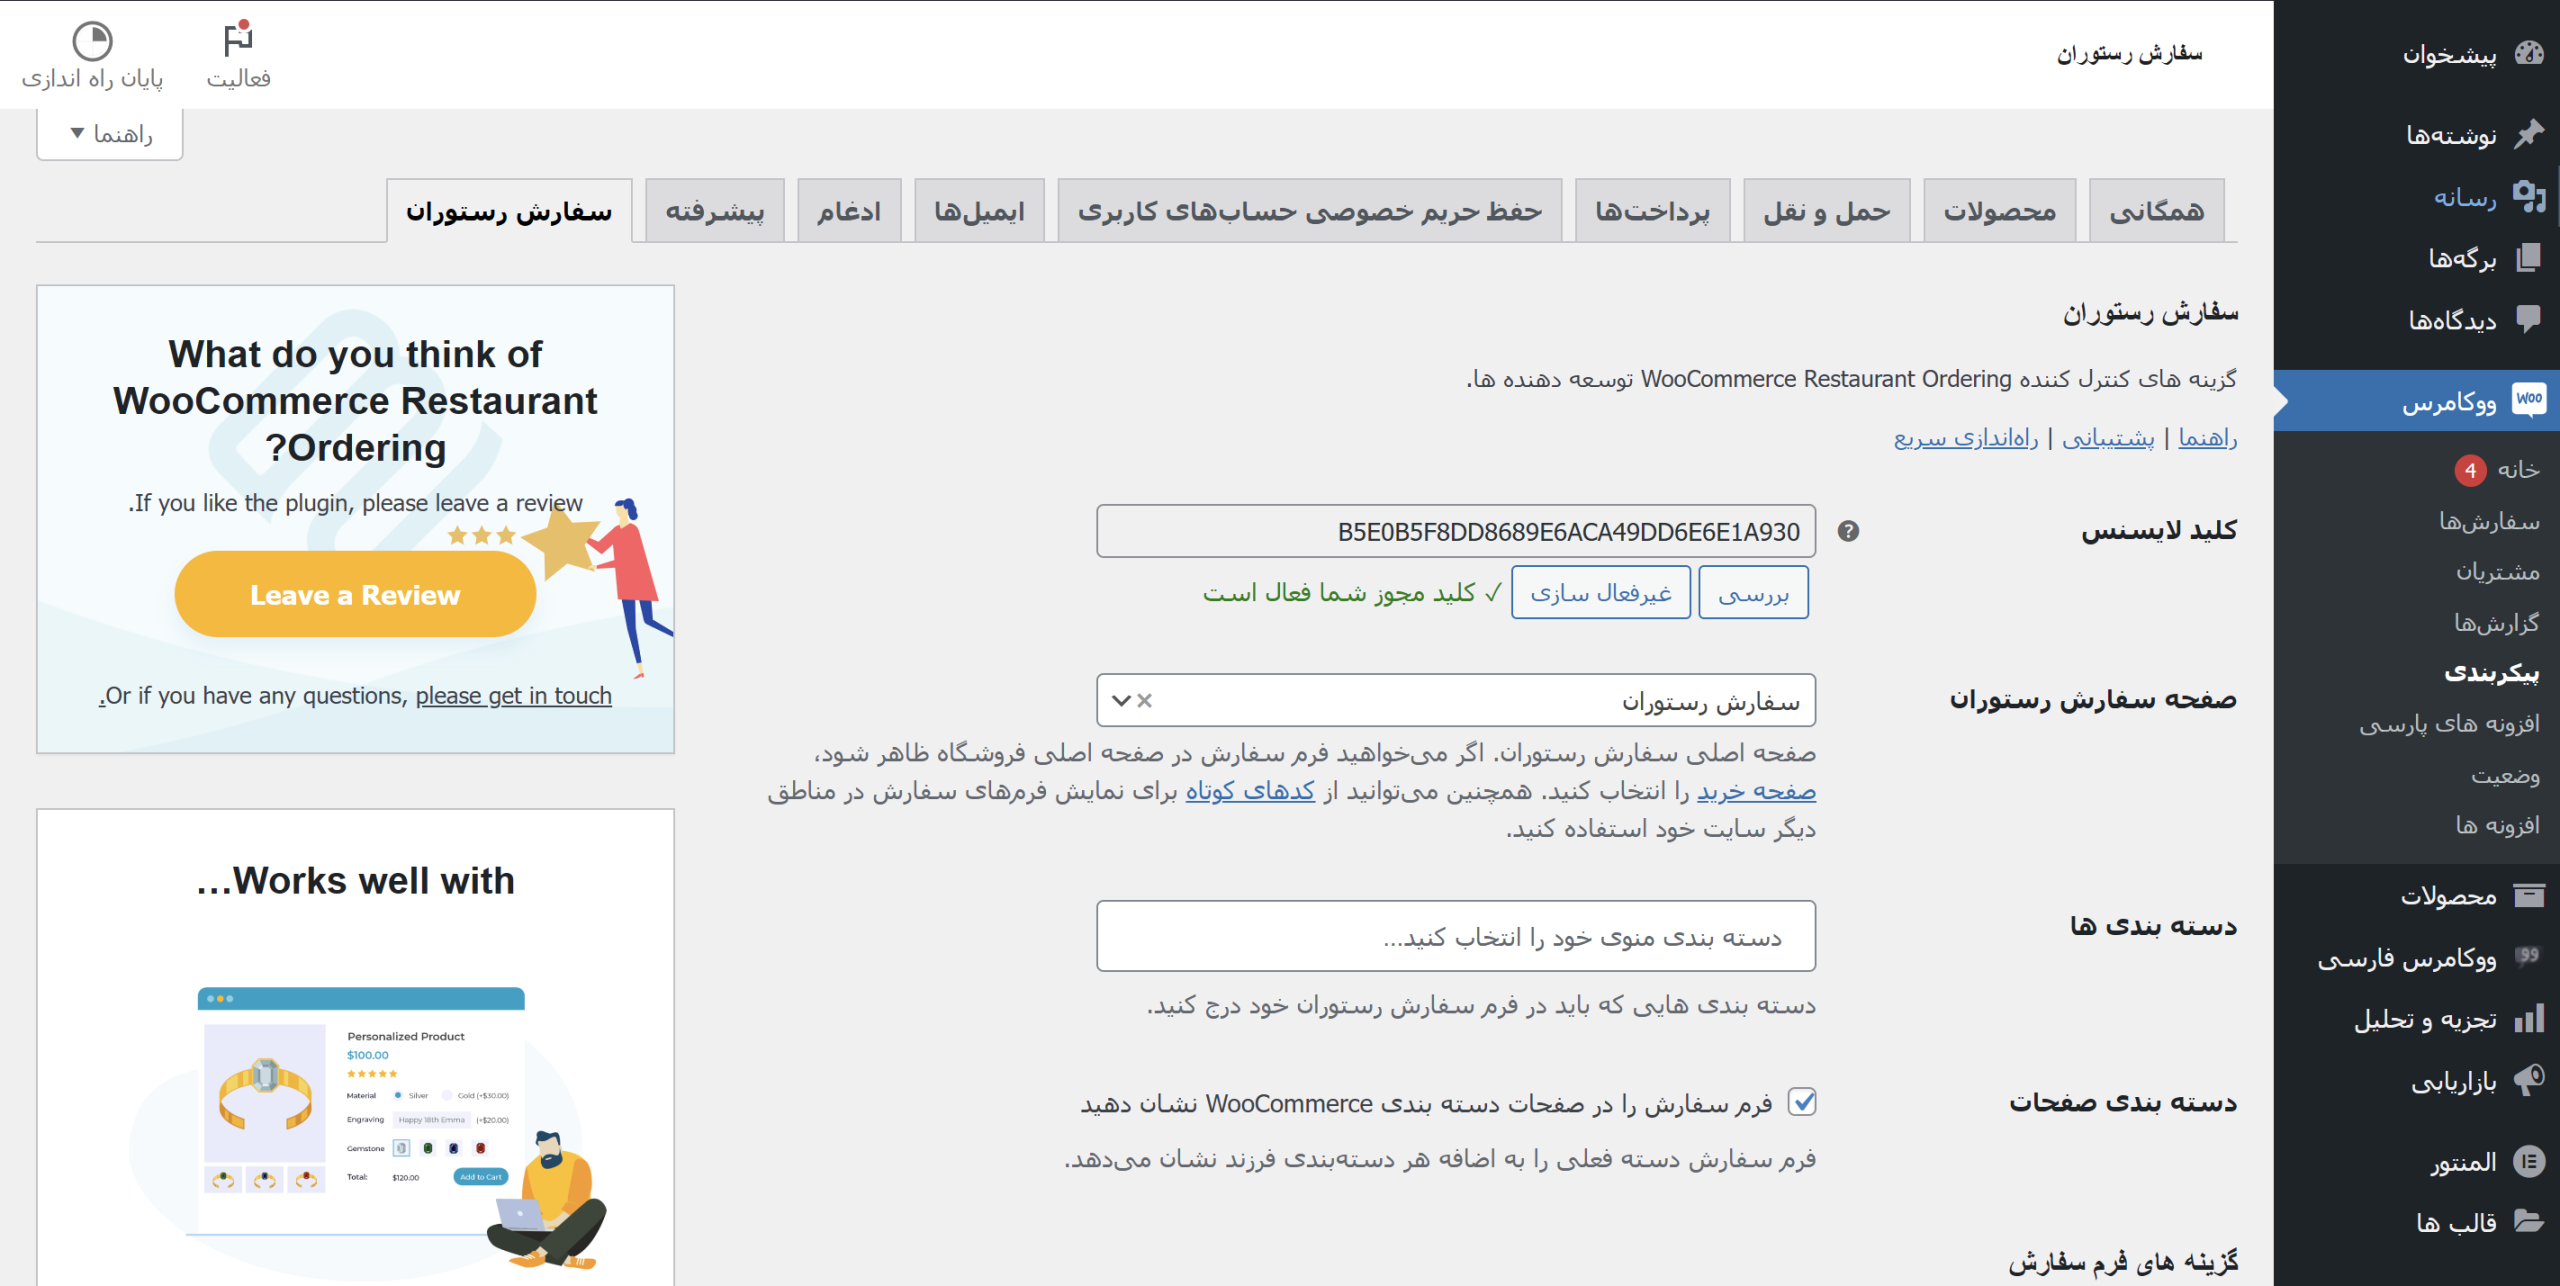This screenshot has width=2560, height=1286.
Task: Switch to the Advanced (پیشرفته) tab
Action: point(714,211)
